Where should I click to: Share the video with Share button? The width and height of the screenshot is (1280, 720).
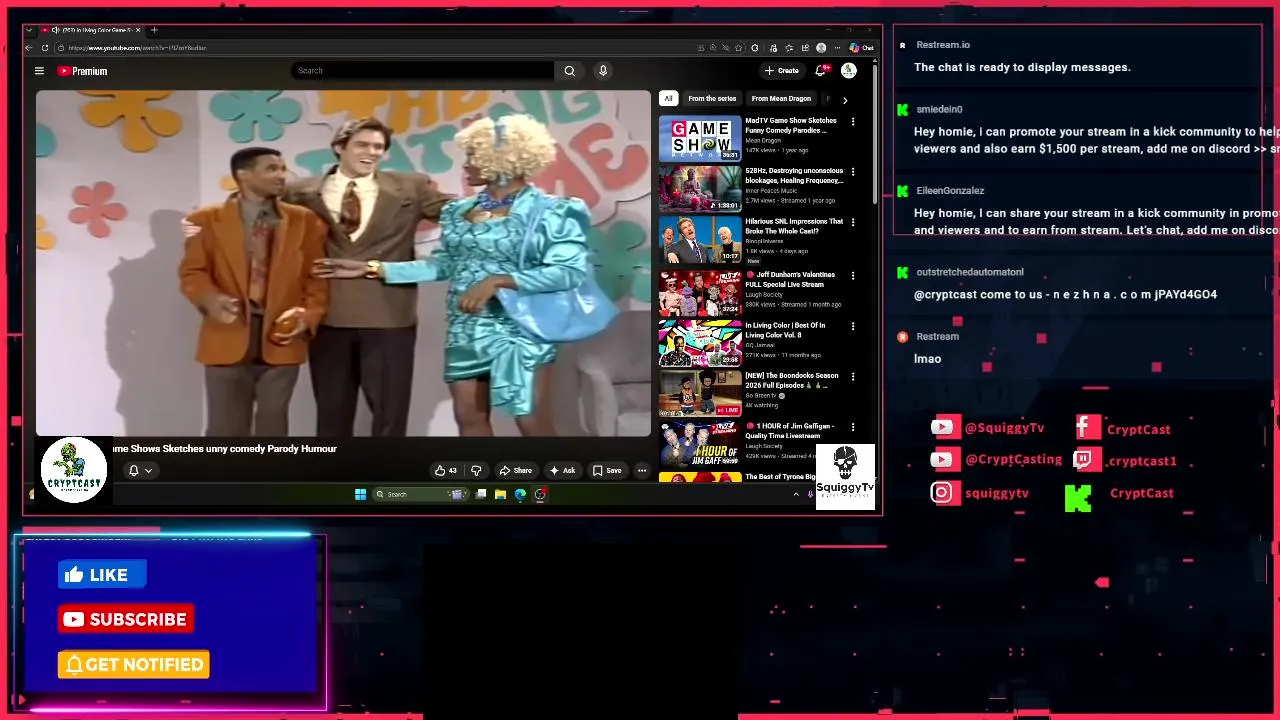[516, 470]
